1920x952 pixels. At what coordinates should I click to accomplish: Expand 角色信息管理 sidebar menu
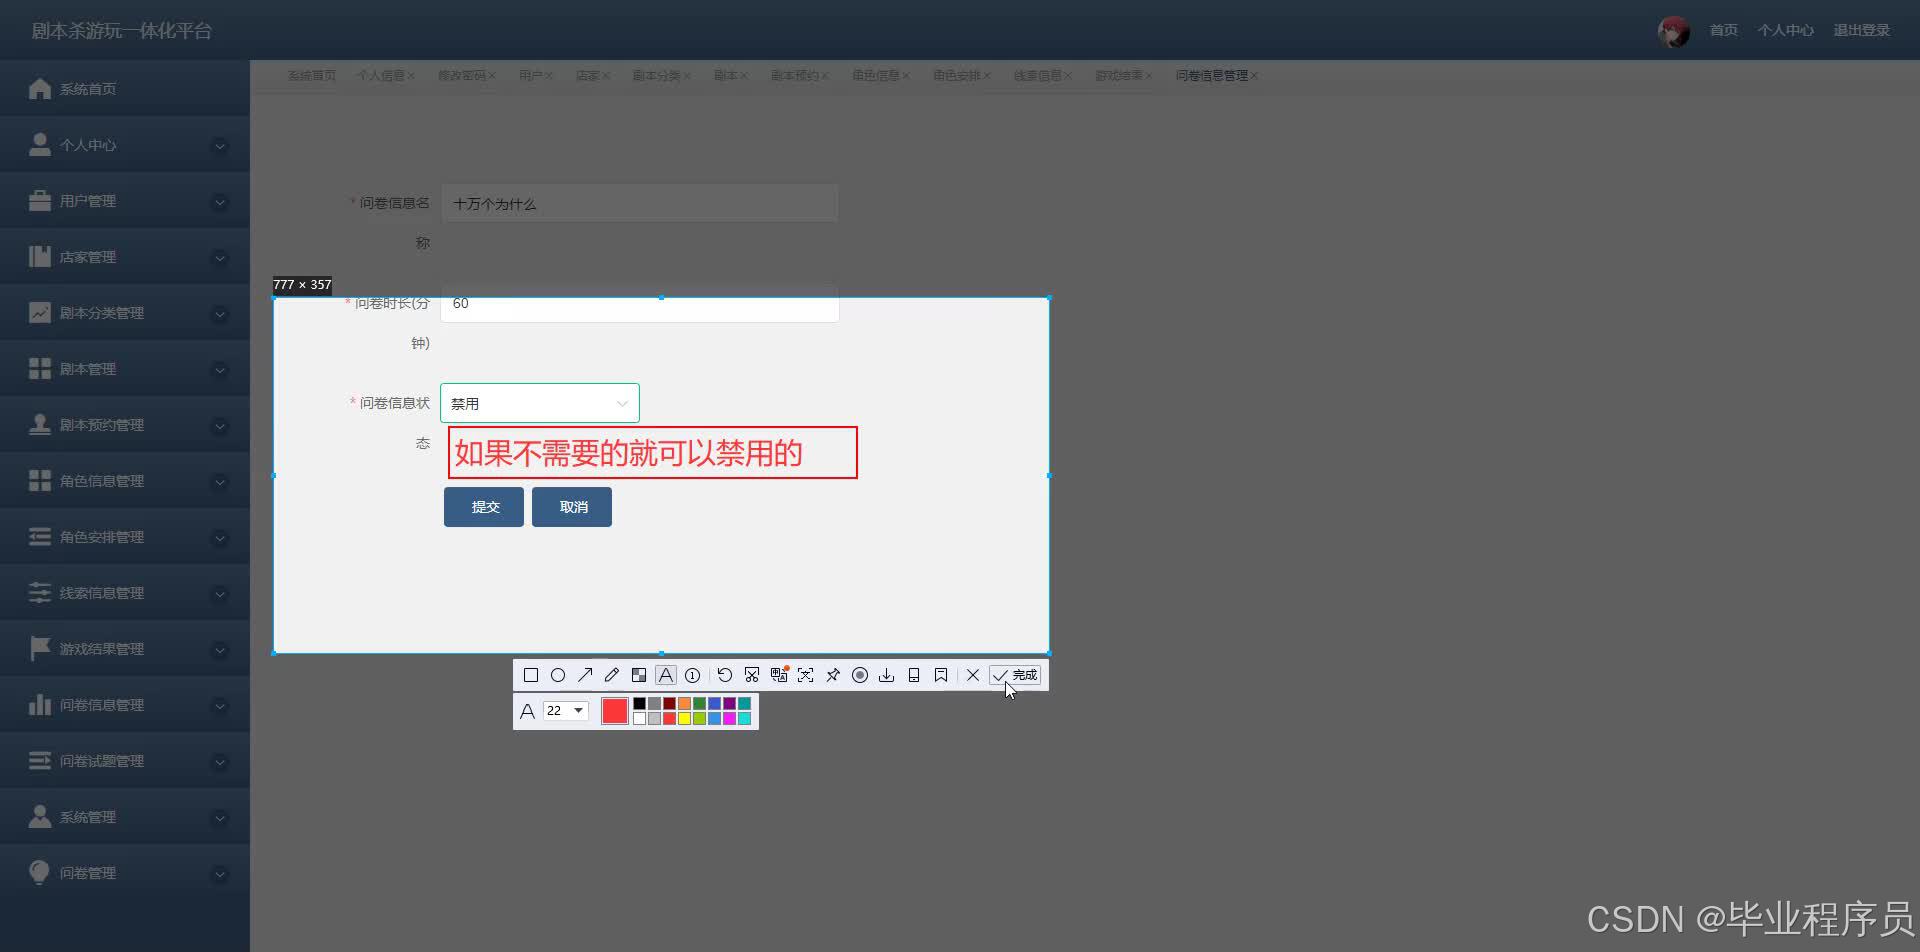click(x=125, y=480)
